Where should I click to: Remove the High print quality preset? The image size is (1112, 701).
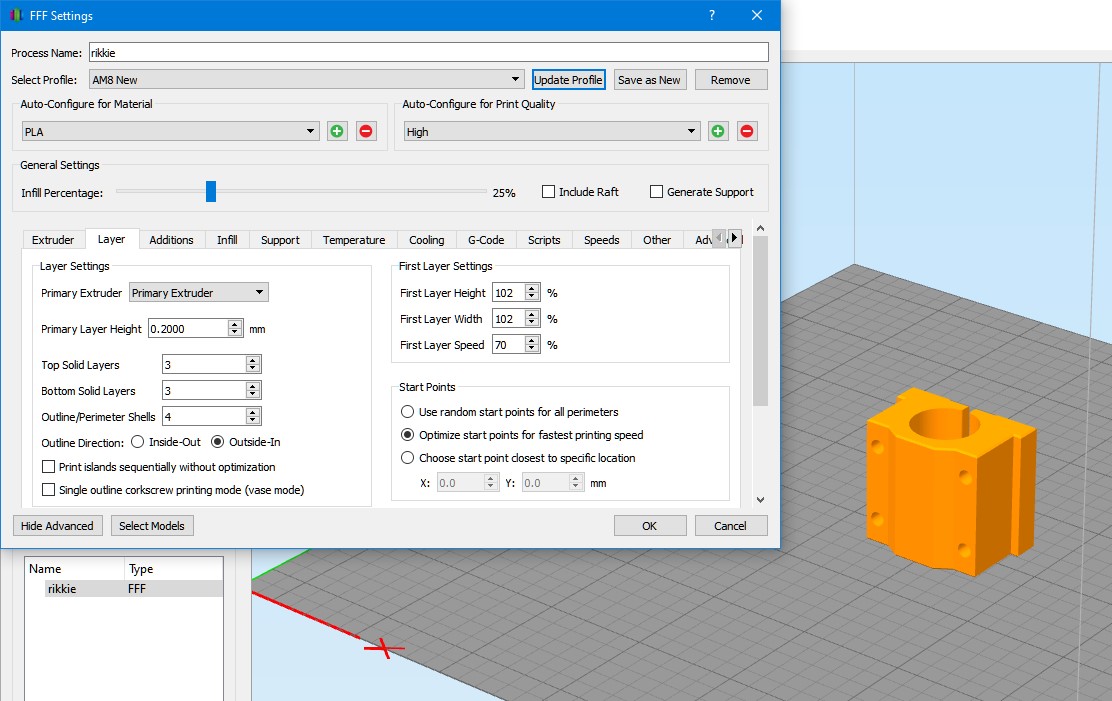click(747, 130)
